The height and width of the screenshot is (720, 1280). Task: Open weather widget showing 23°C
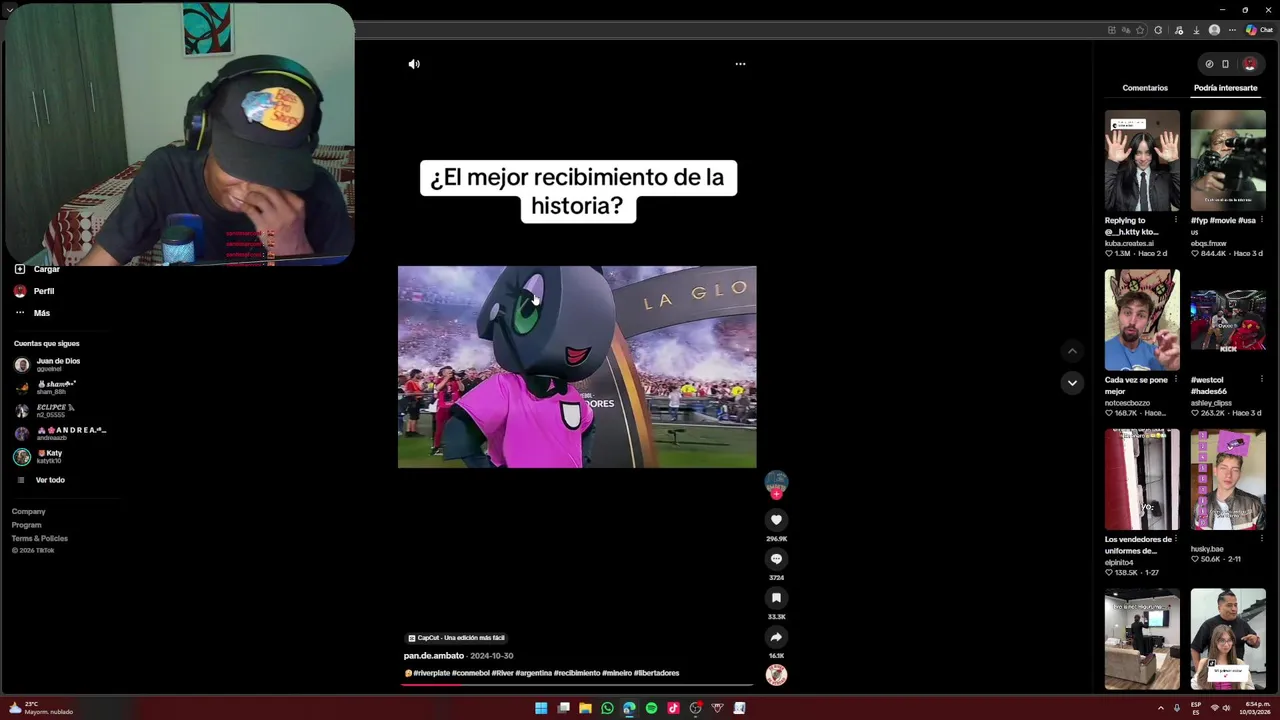click(41, 708)
